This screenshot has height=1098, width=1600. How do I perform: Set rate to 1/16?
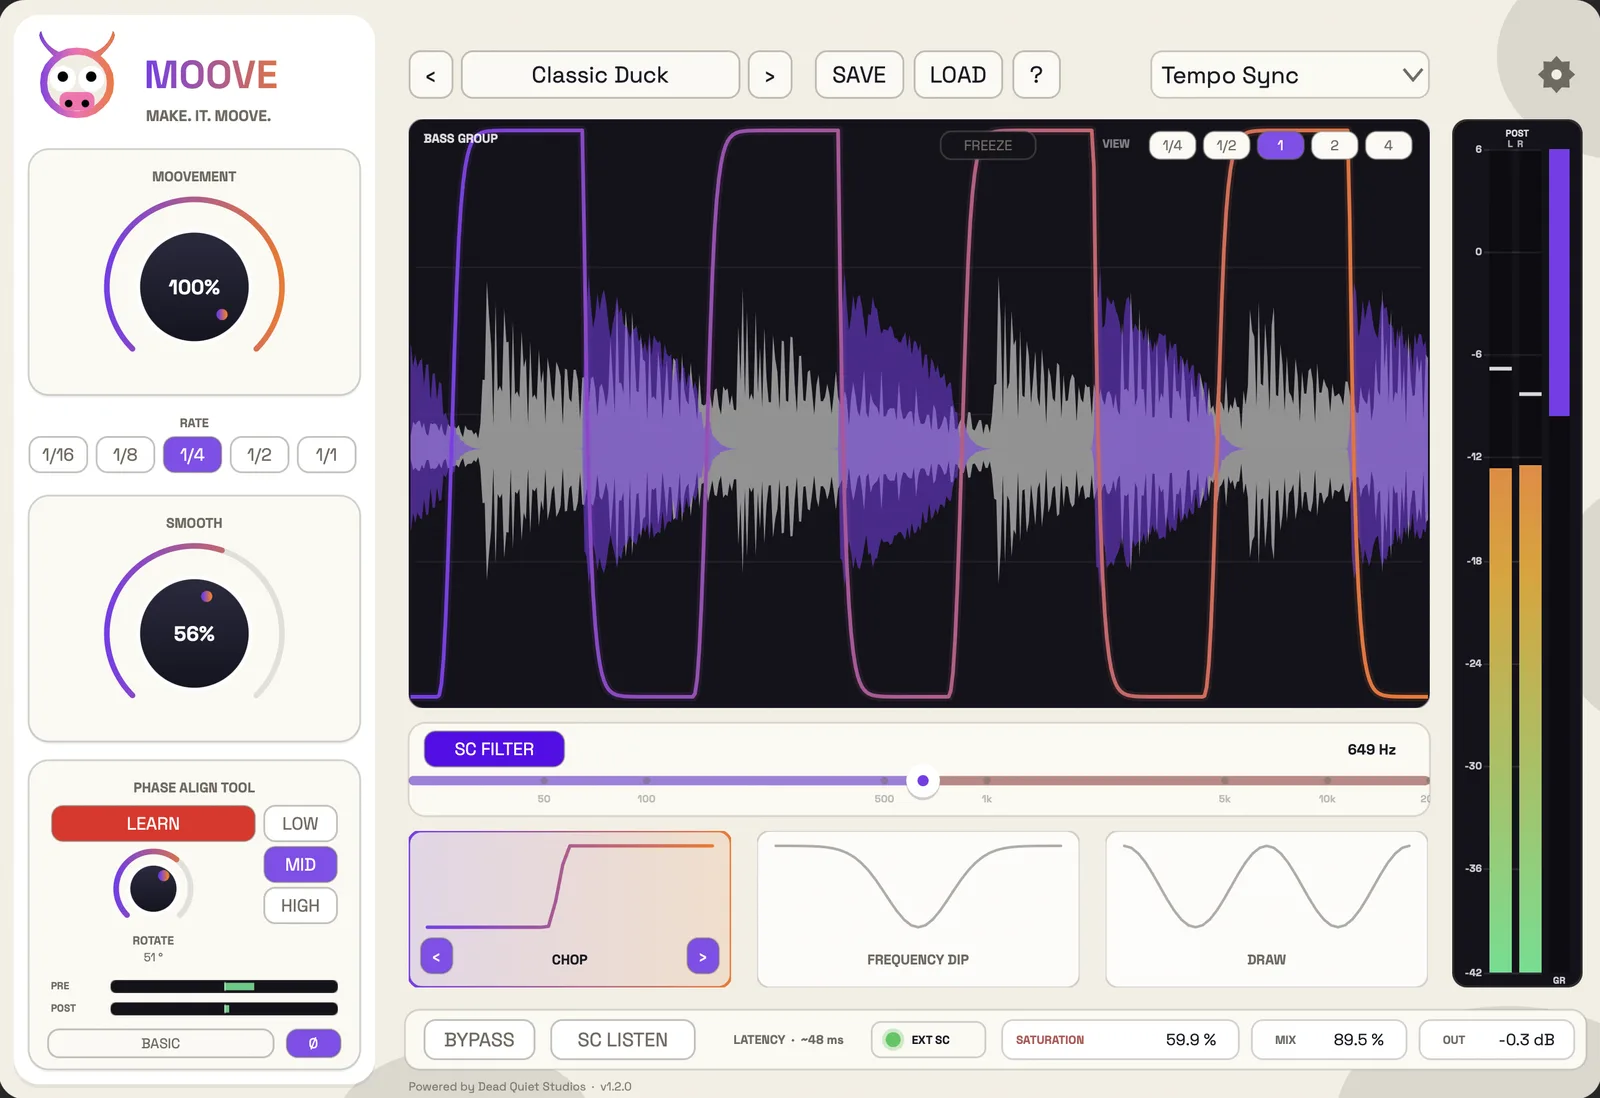tap(58, 455)
